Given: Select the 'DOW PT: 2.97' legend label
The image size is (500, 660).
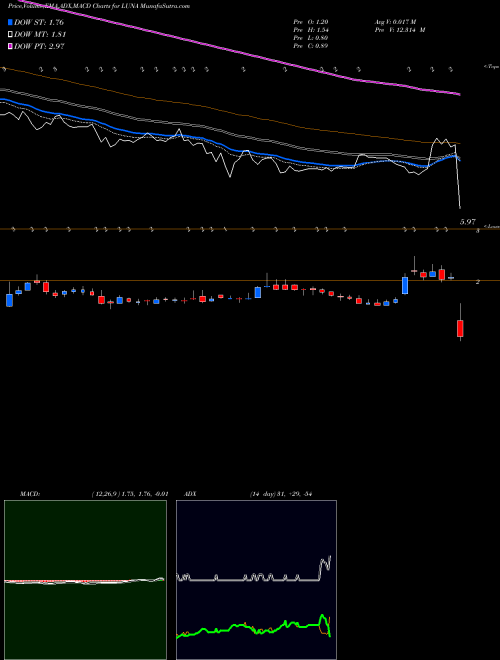Looking at the screenshot, I should 39,46.
